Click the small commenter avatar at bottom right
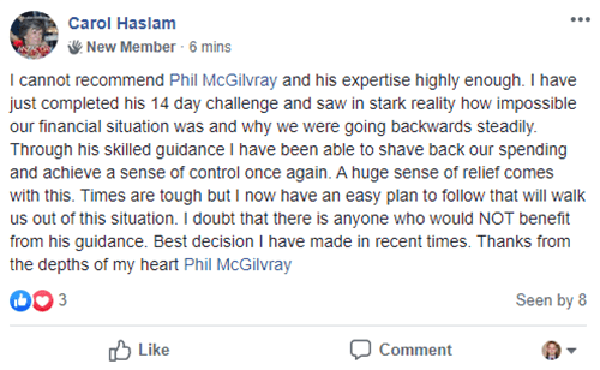 coord(551,350)
